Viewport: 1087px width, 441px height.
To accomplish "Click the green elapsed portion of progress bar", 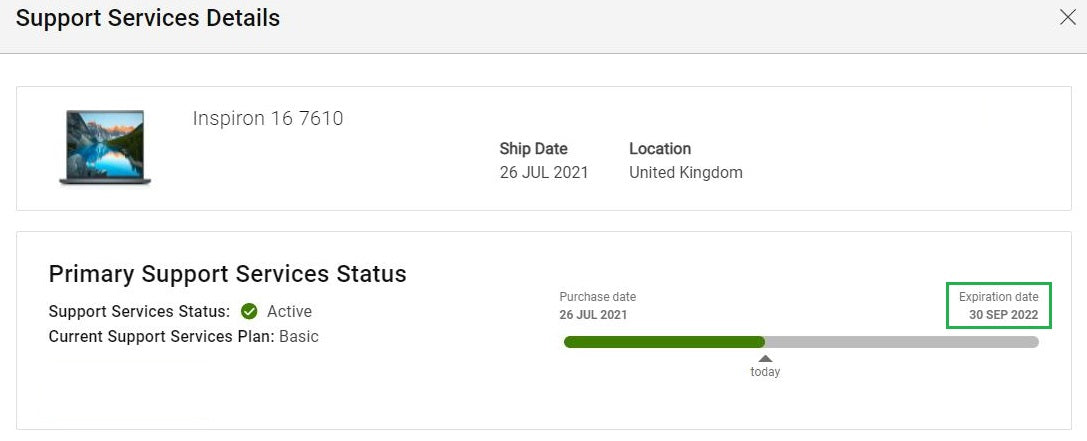I will pyautogui.click(x=664, y=342).
